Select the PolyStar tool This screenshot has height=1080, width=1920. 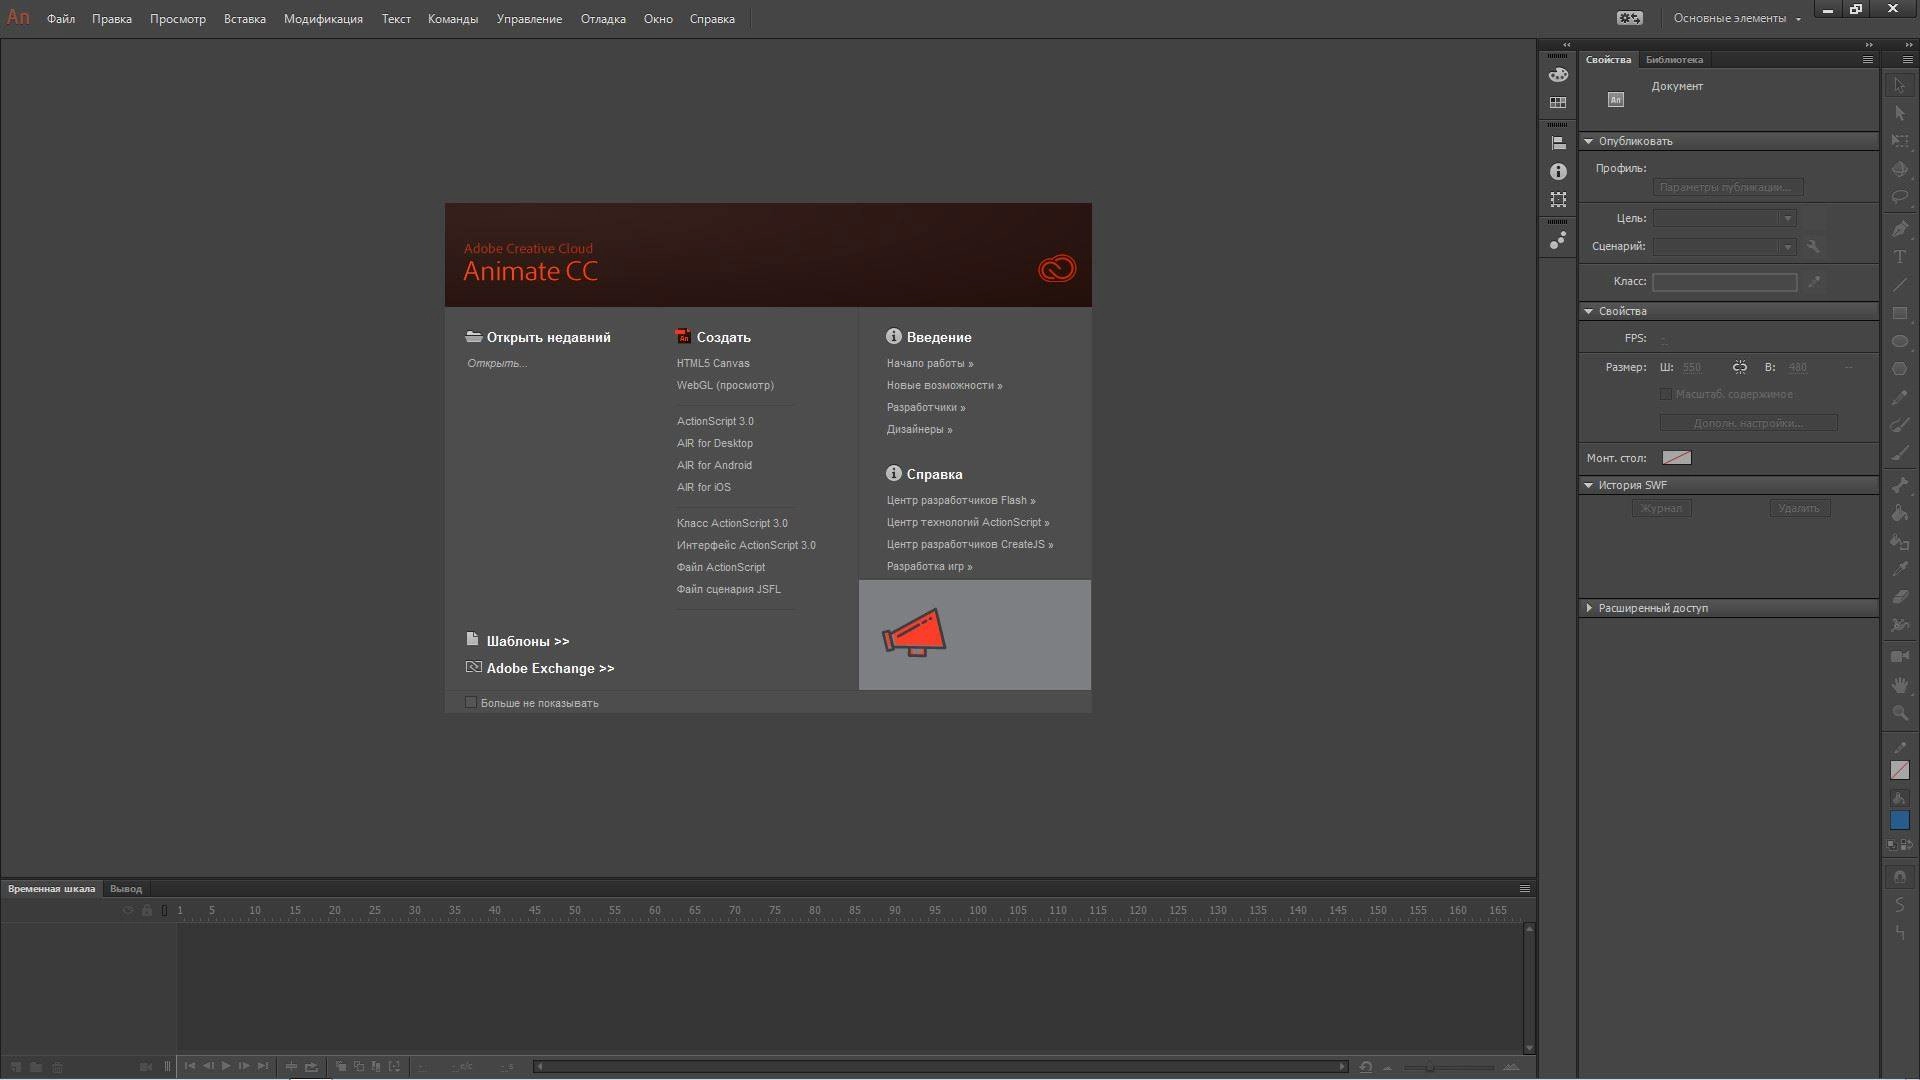[x=1900, y=369]
